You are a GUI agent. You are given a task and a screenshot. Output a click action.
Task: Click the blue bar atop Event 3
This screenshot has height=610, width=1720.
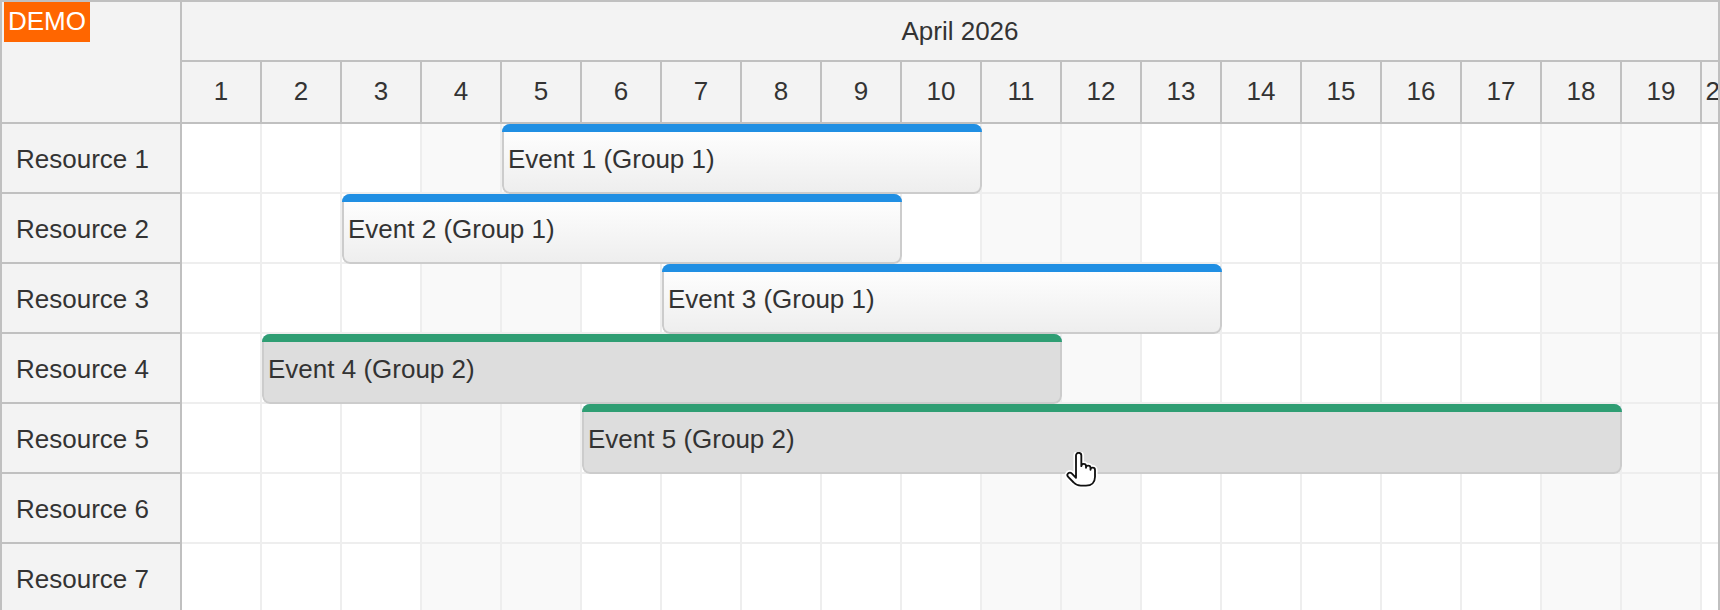940,267
